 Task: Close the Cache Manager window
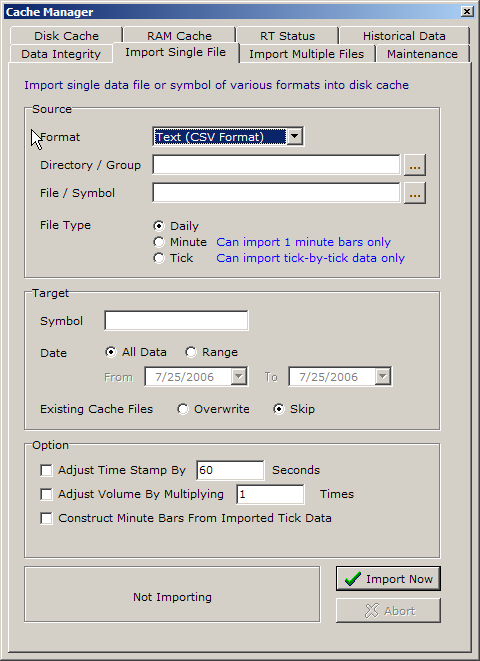tap(467, 11)
